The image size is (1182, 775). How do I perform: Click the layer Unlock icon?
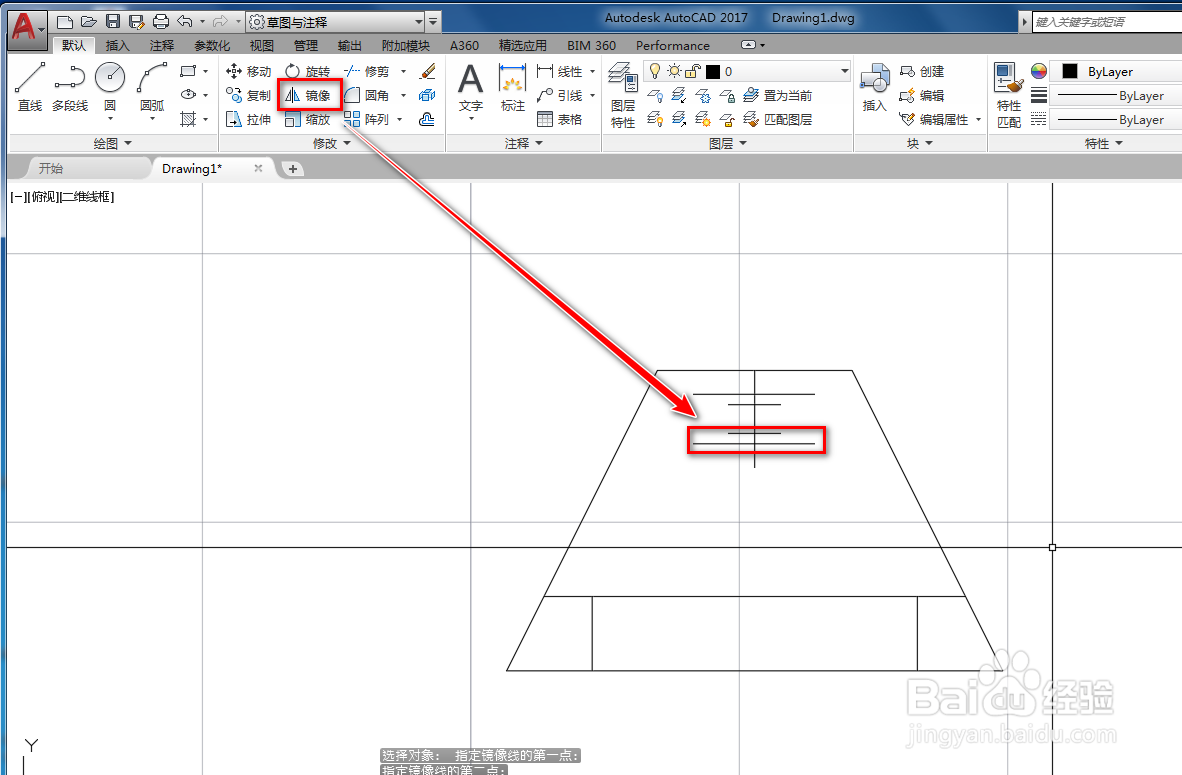coord(727,119)
